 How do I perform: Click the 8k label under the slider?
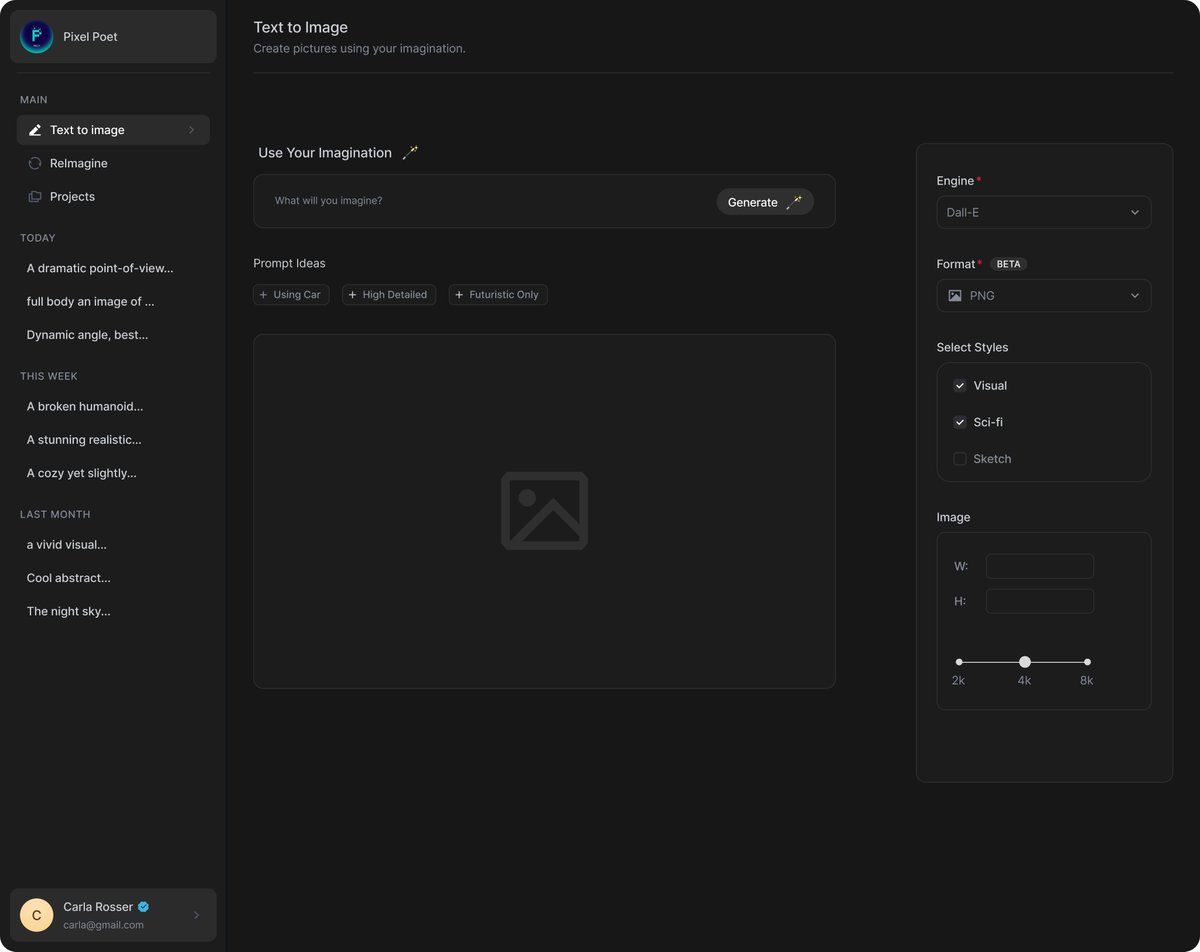(1087, 680)
